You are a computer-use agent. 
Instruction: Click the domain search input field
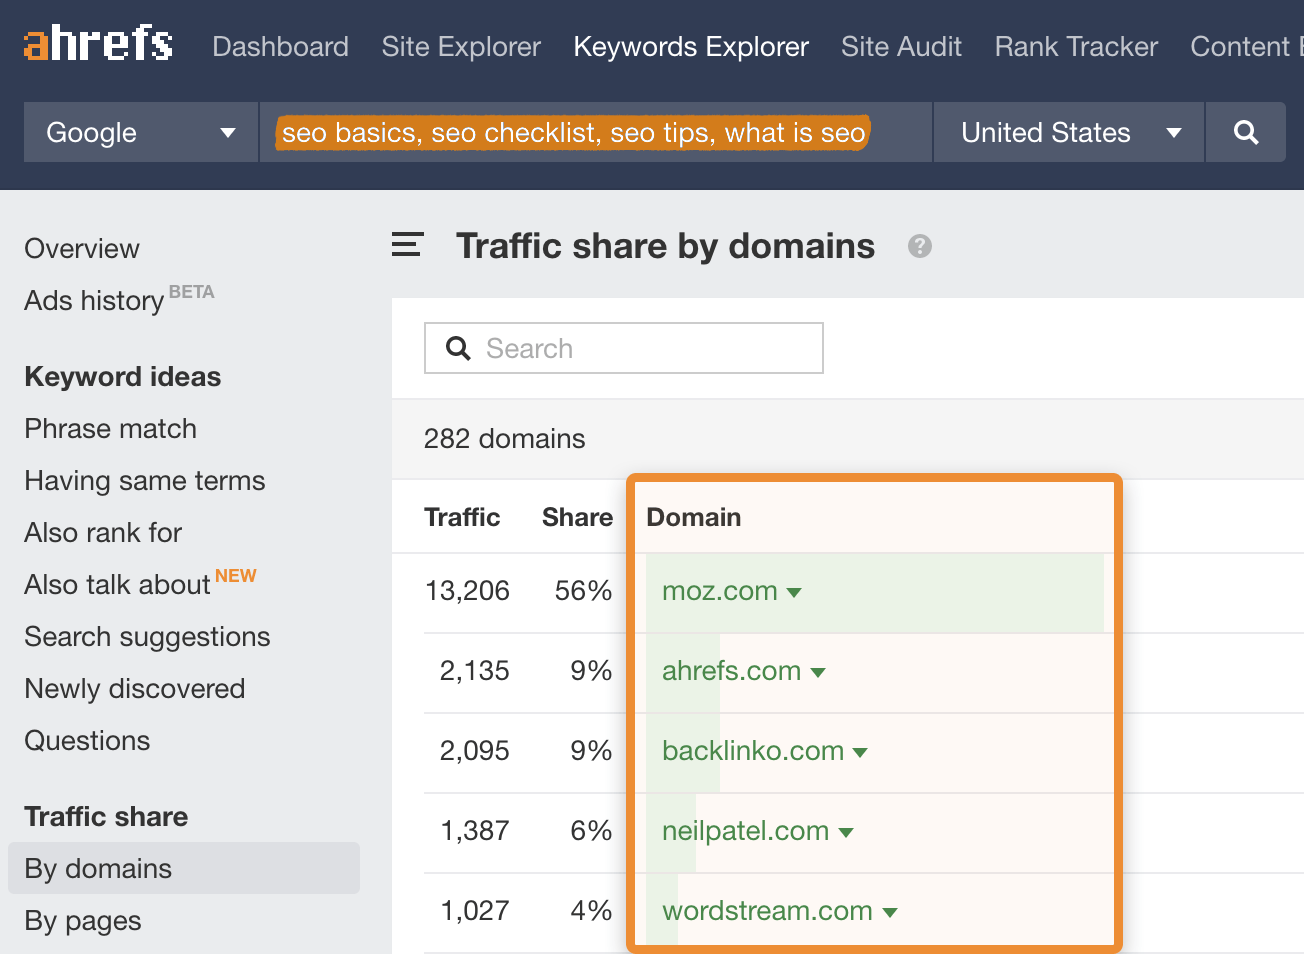coord(640,348)
